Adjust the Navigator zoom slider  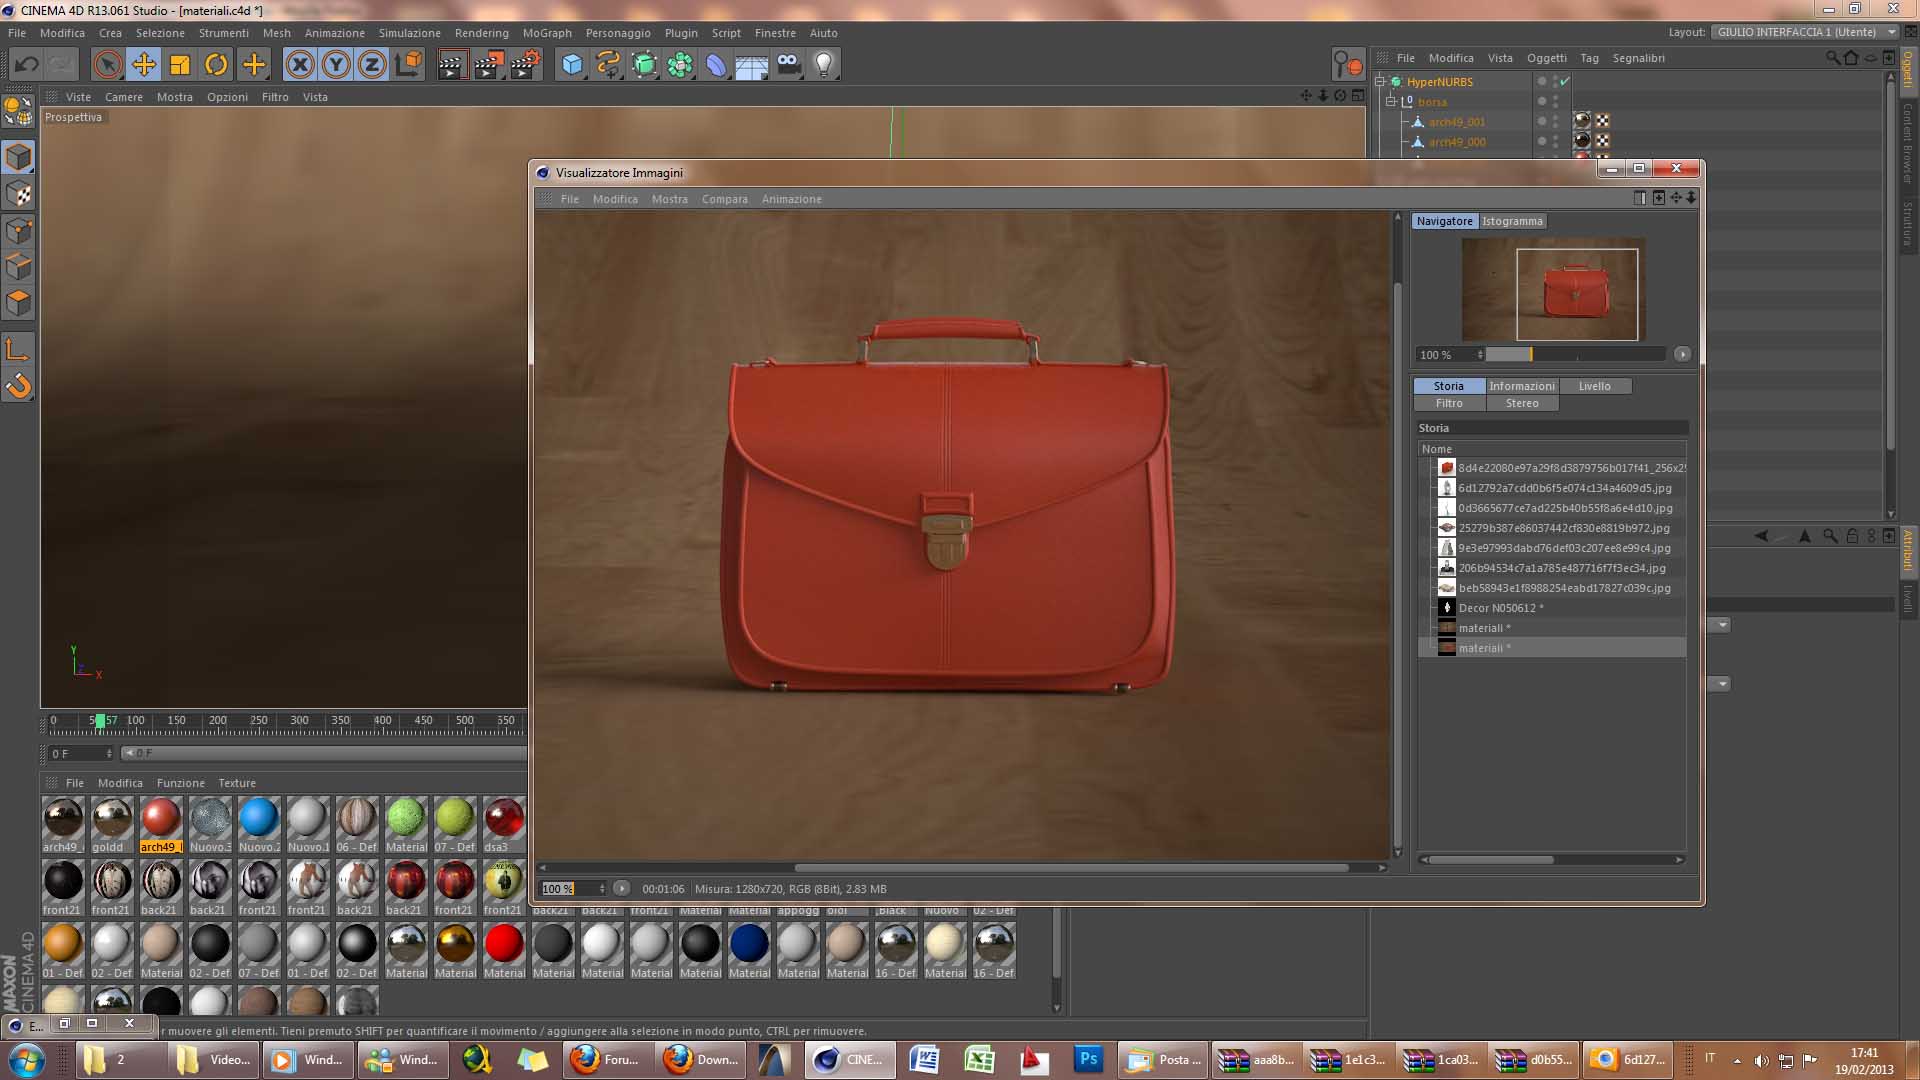coord(1530,355)
